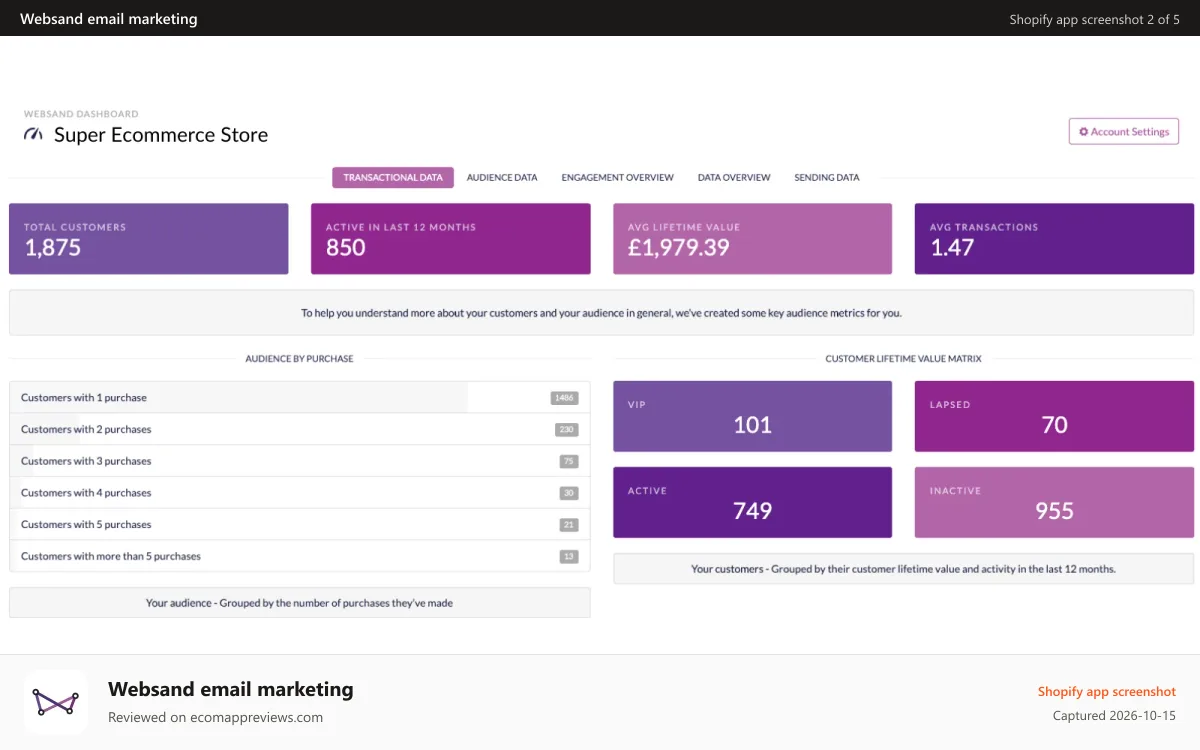The width and height of the screenshot is (1200, 750).
Task: Select the Active segment tile
Action: (x=753, y=502)
